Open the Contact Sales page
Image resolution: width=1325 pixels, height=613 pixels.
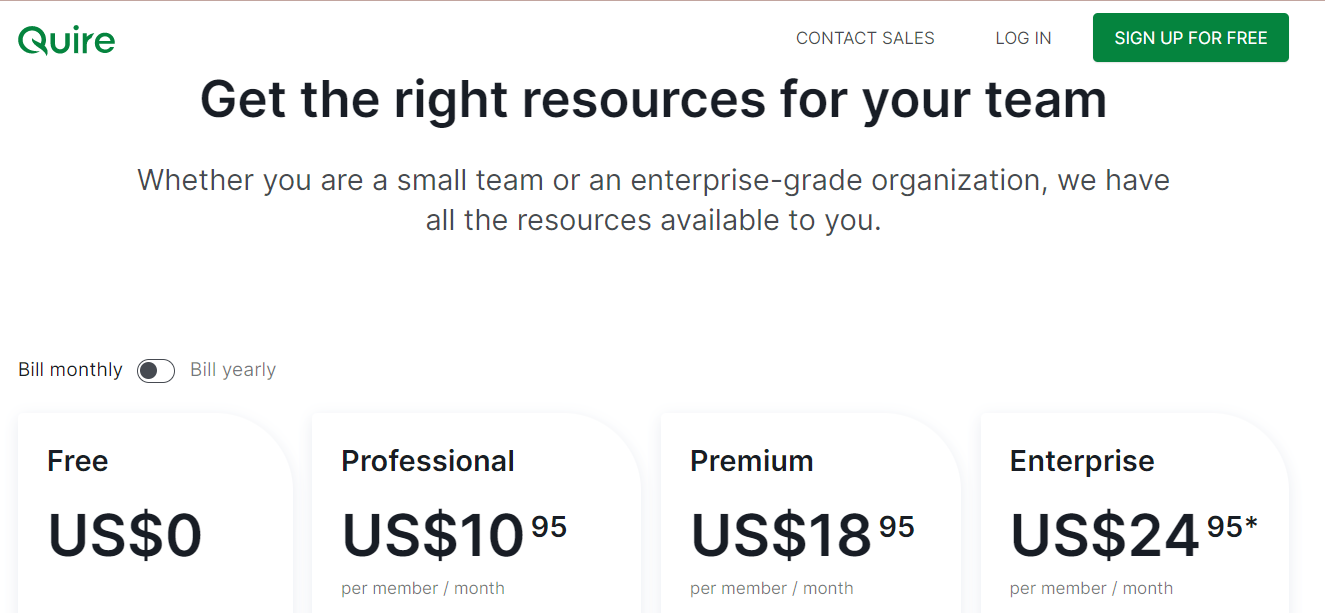tap(865, 38)
